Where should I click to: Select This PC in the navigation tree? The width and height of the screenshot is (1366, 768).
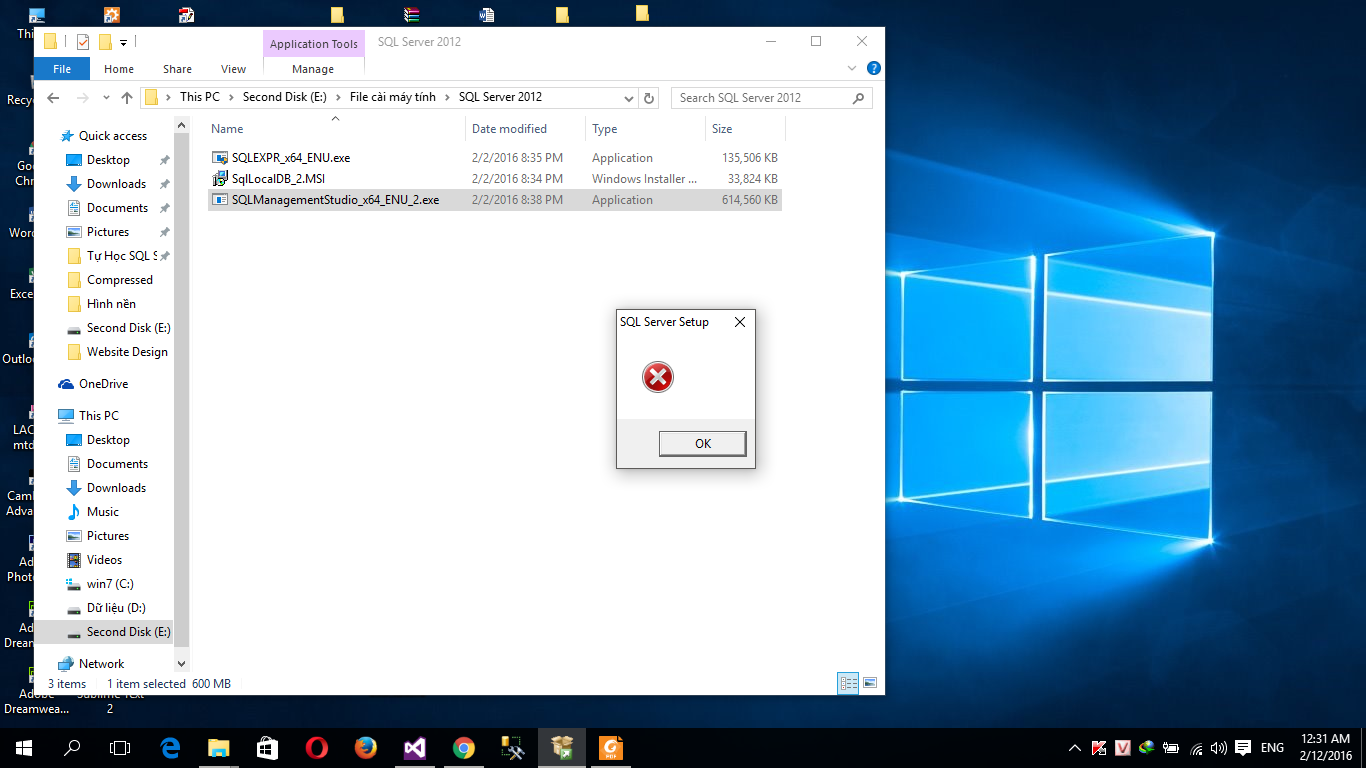click(98, 416)
